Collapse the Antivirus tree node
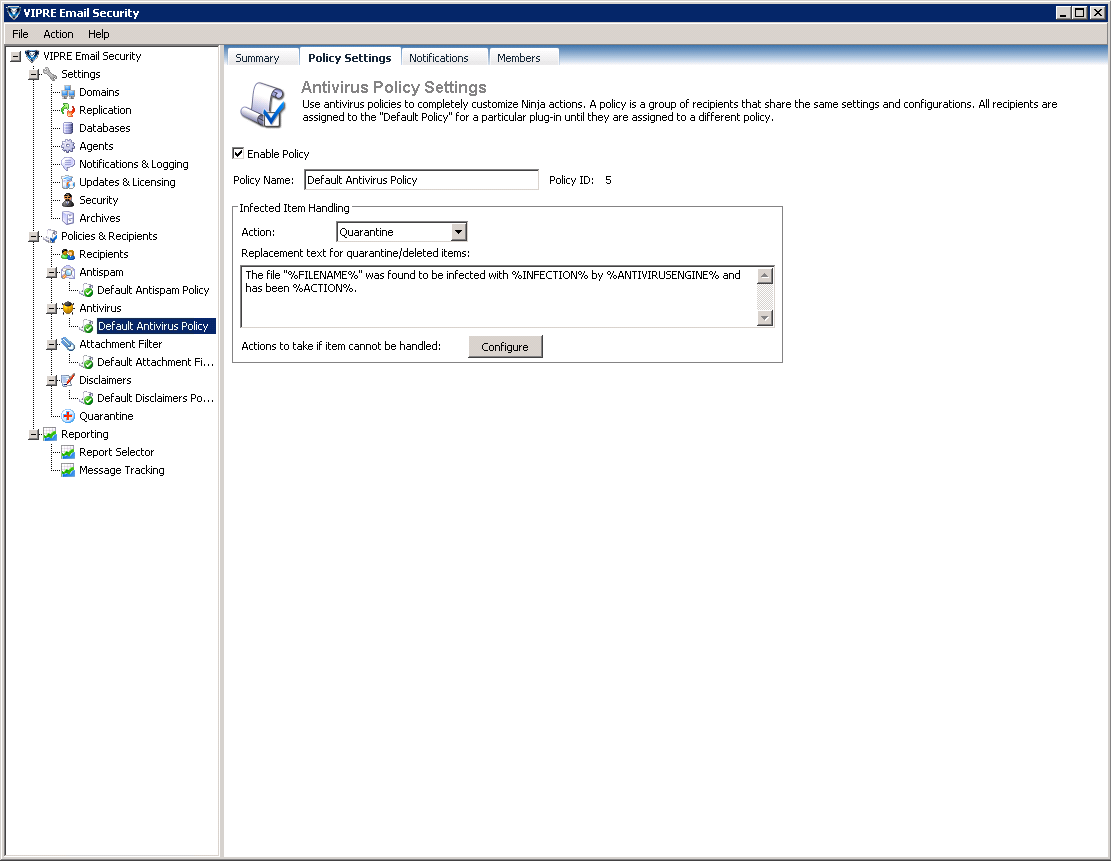 52,308
